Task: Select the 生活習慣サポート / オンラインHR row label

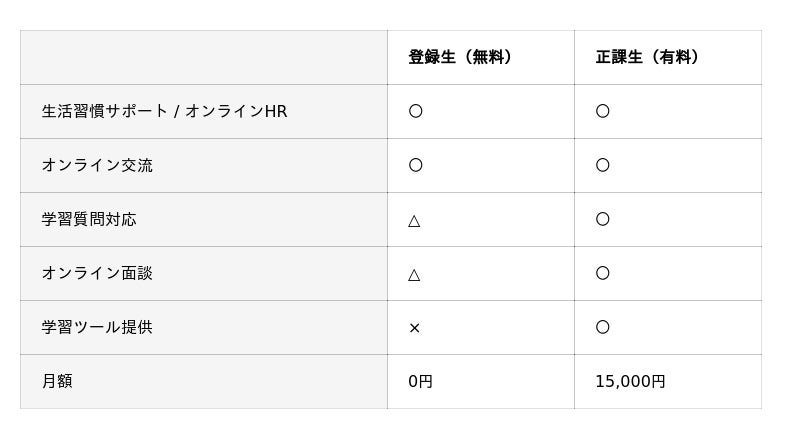Action: pyautogui.click(x=164, y=112)
